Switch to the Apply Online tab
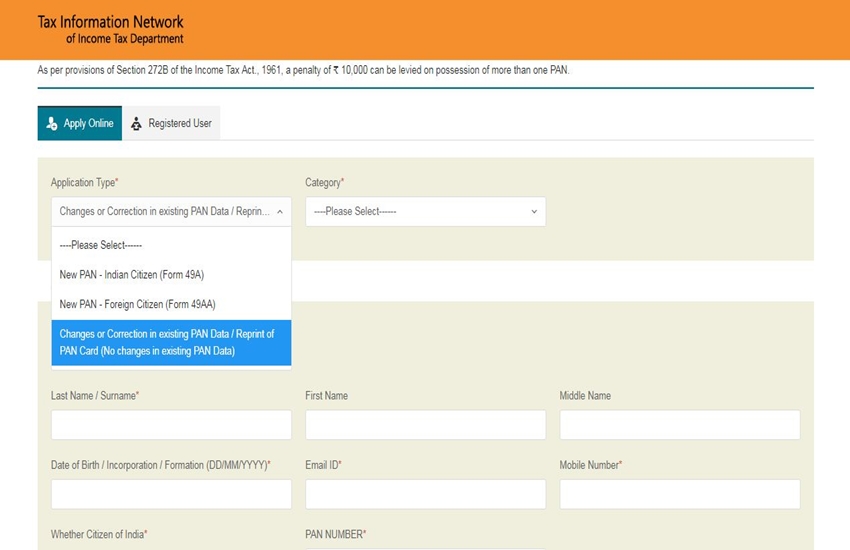 pyautogui.click(x=80, y=124)
